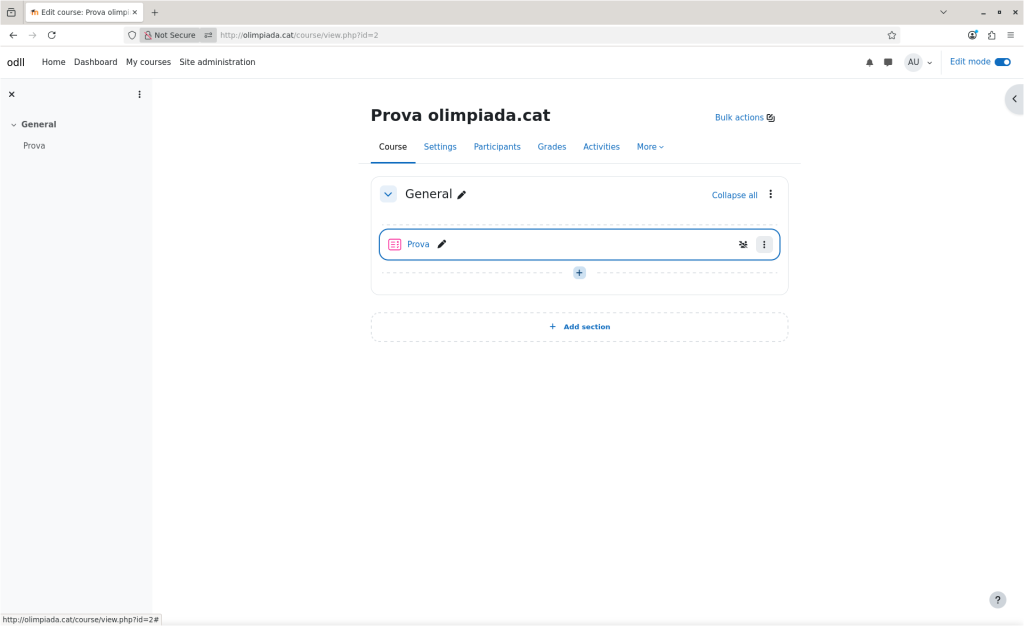Open the help question mark button
The height and width of the screenshot is (626, 1024).
997,600
